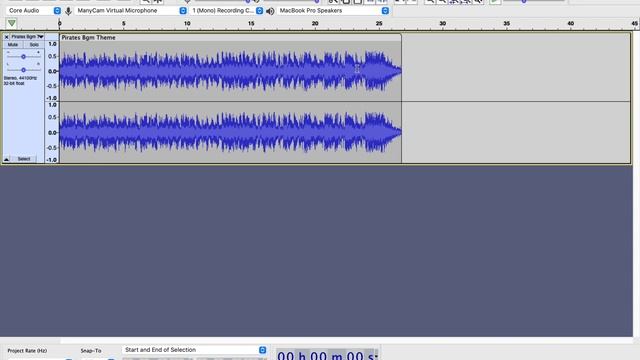Click the track gain slider knob
This screenshot has width=640, height=360.
[24, 57]
